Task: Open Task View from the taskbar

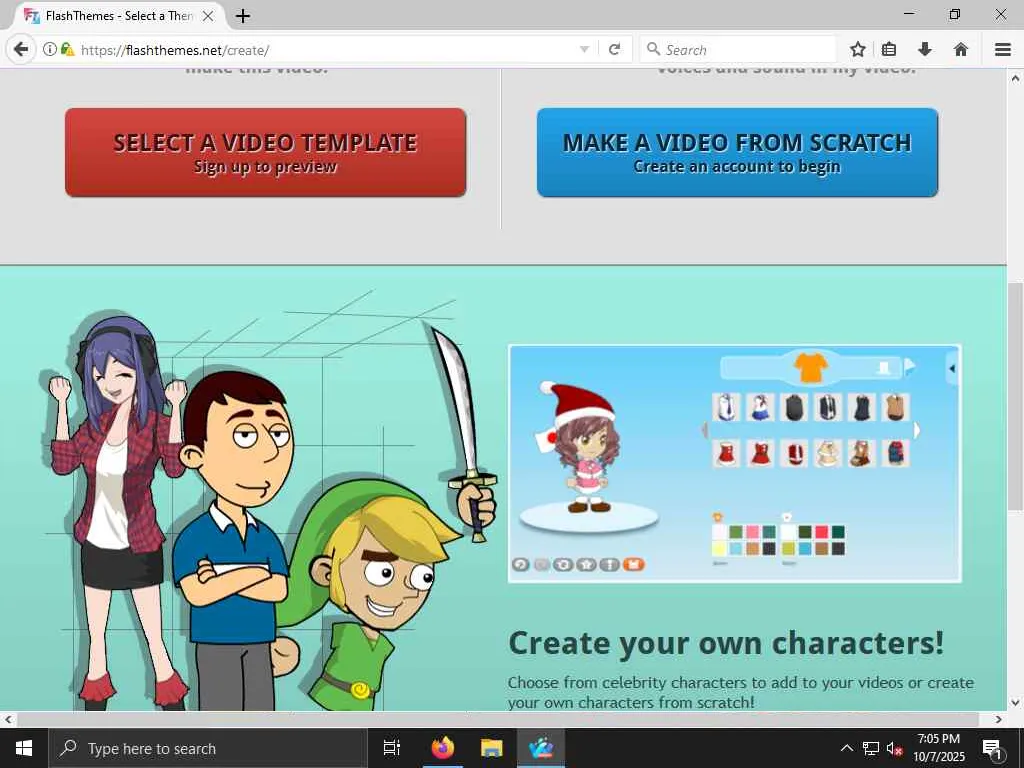Action: 392,748
